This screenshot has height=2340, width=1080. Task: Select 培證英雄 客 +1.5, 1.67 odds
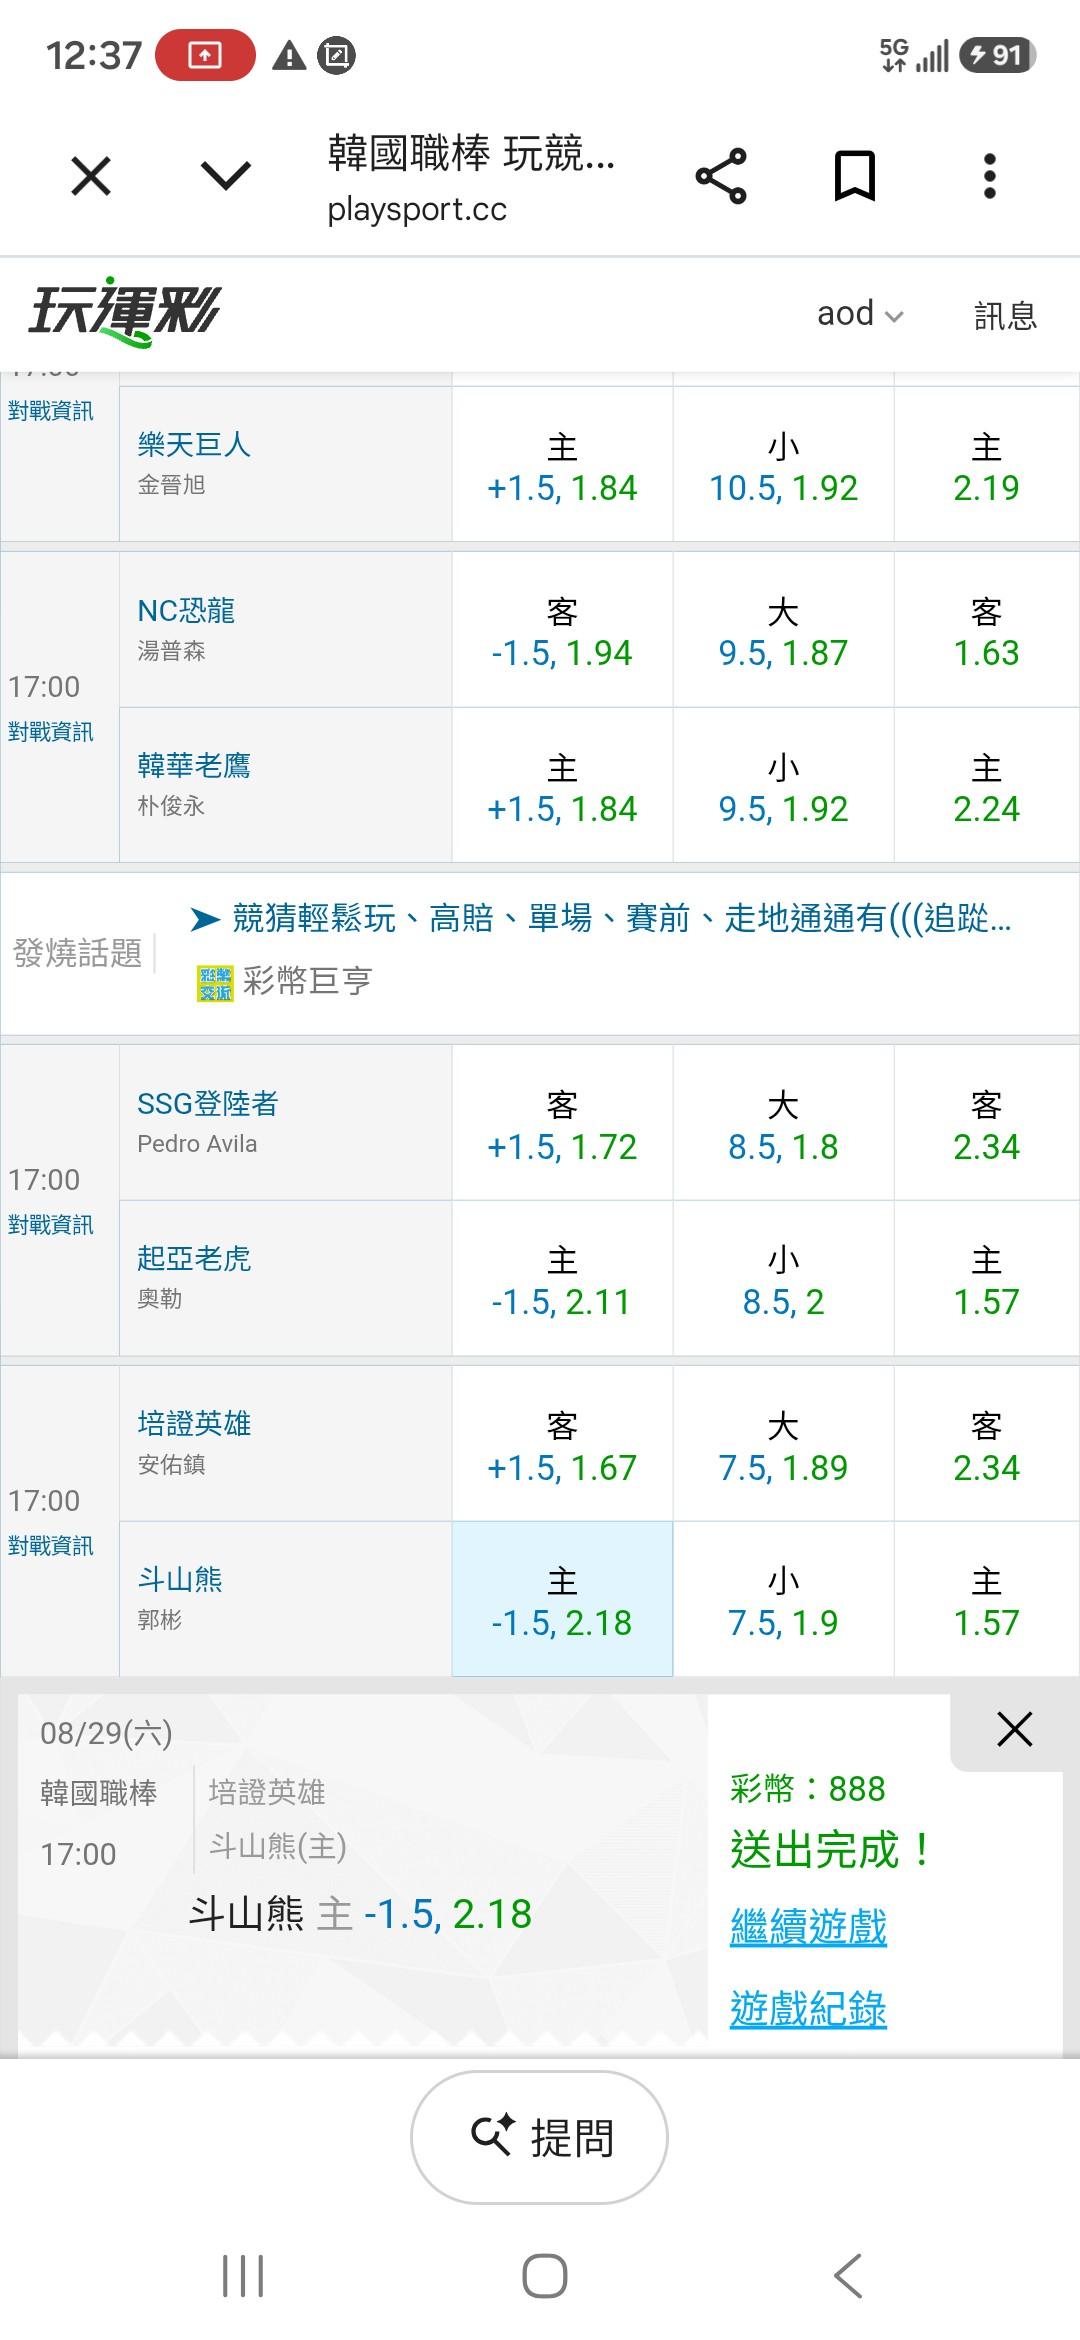(x=562, y=1444)
